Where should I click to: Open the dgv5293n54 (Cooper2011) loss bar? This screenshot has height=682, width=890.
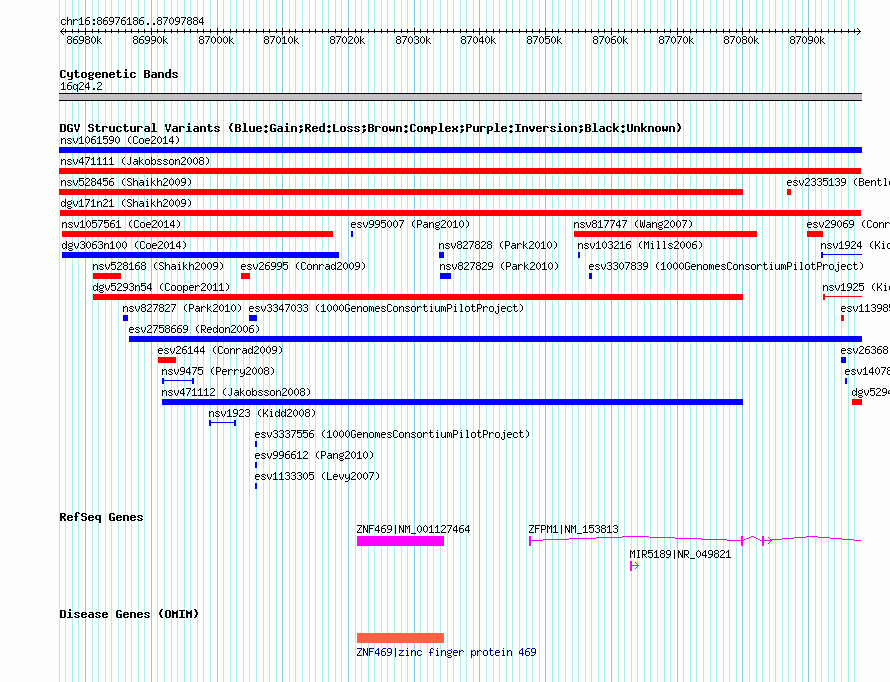coord(418,297)
